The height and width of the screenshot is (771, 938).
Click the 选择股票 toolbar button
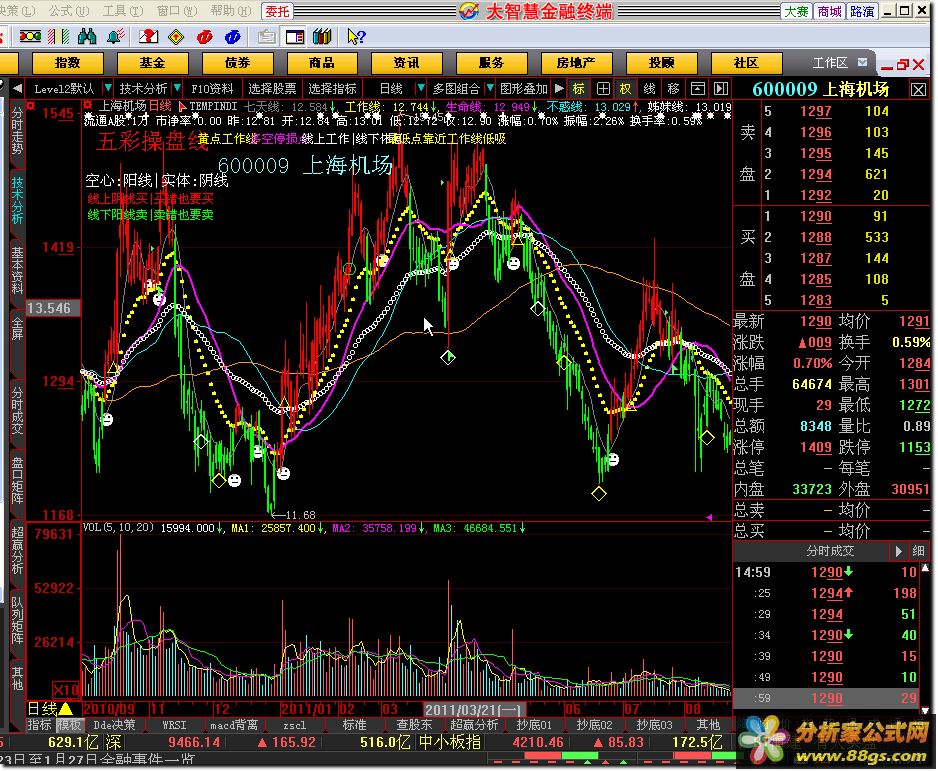(x=272, y=89)
